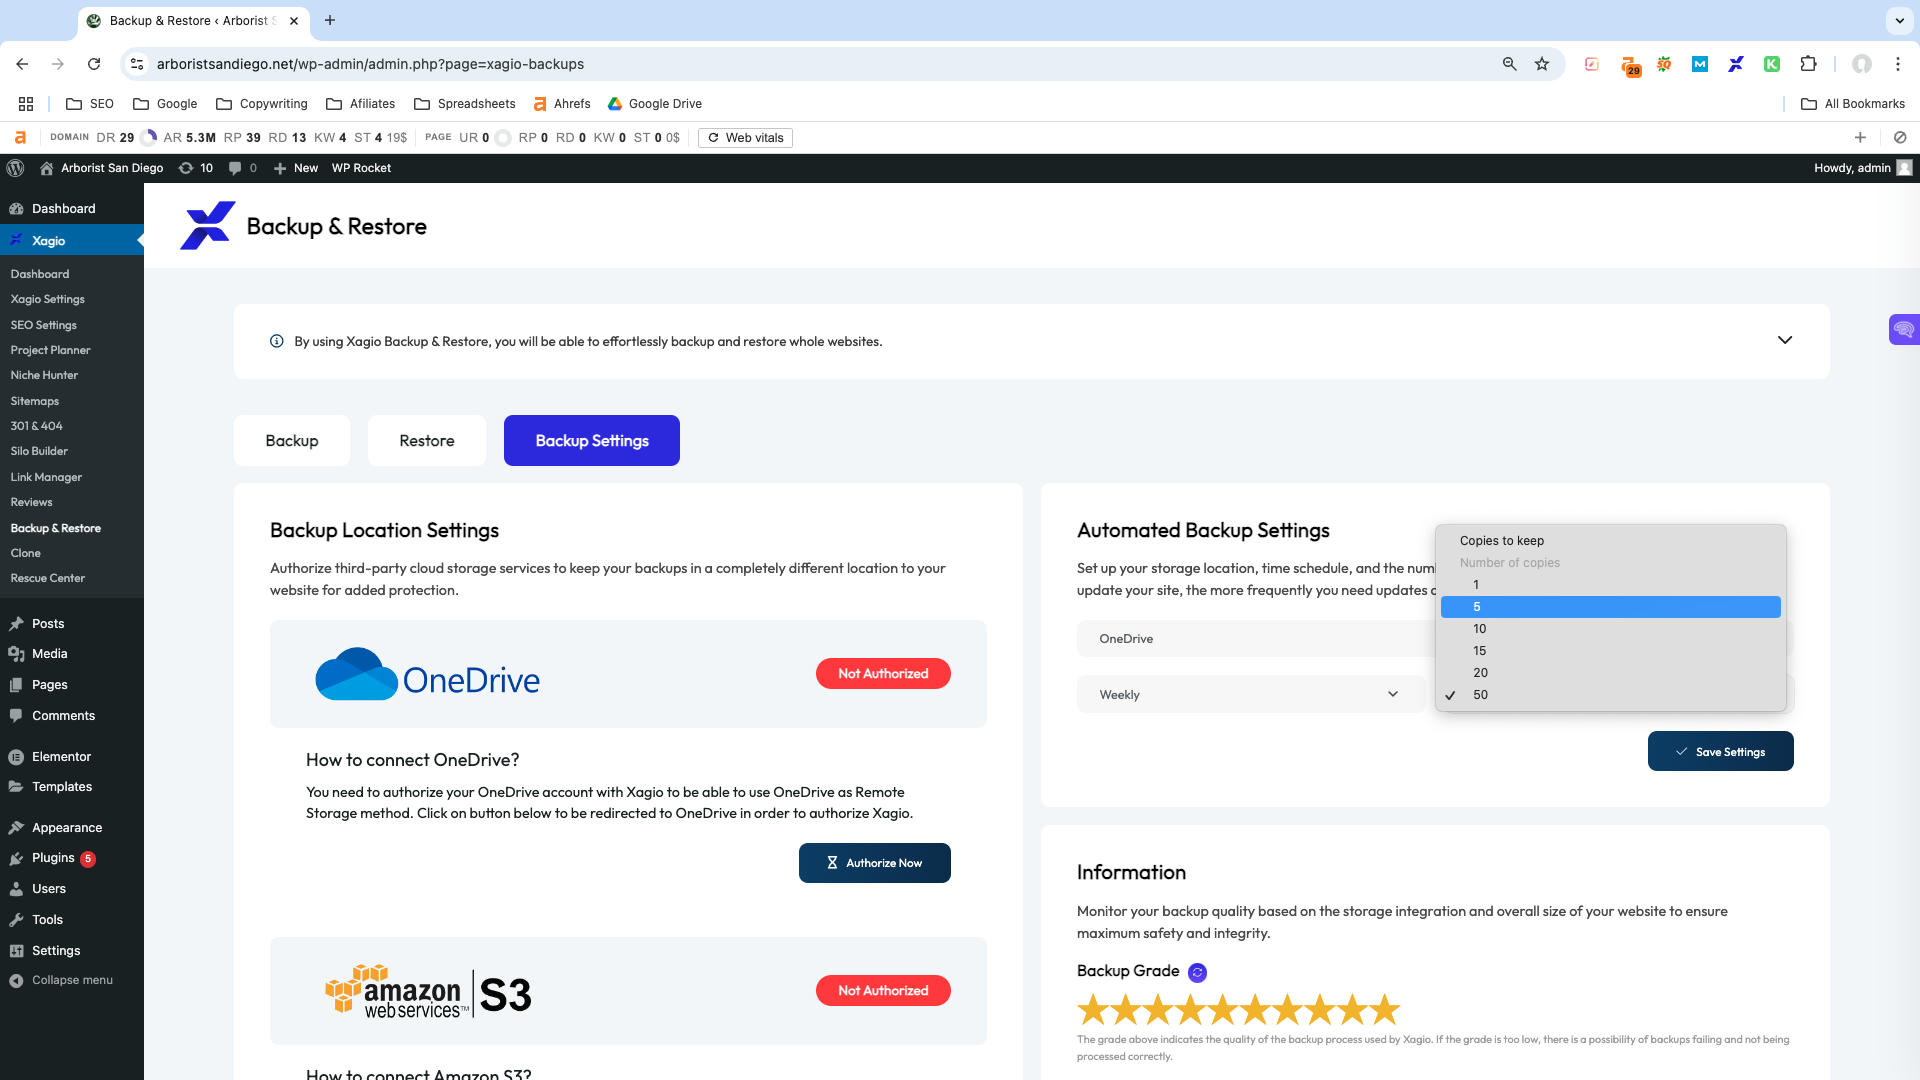
Task: Click the info icon in the notice banner
Action: [277, 341]
